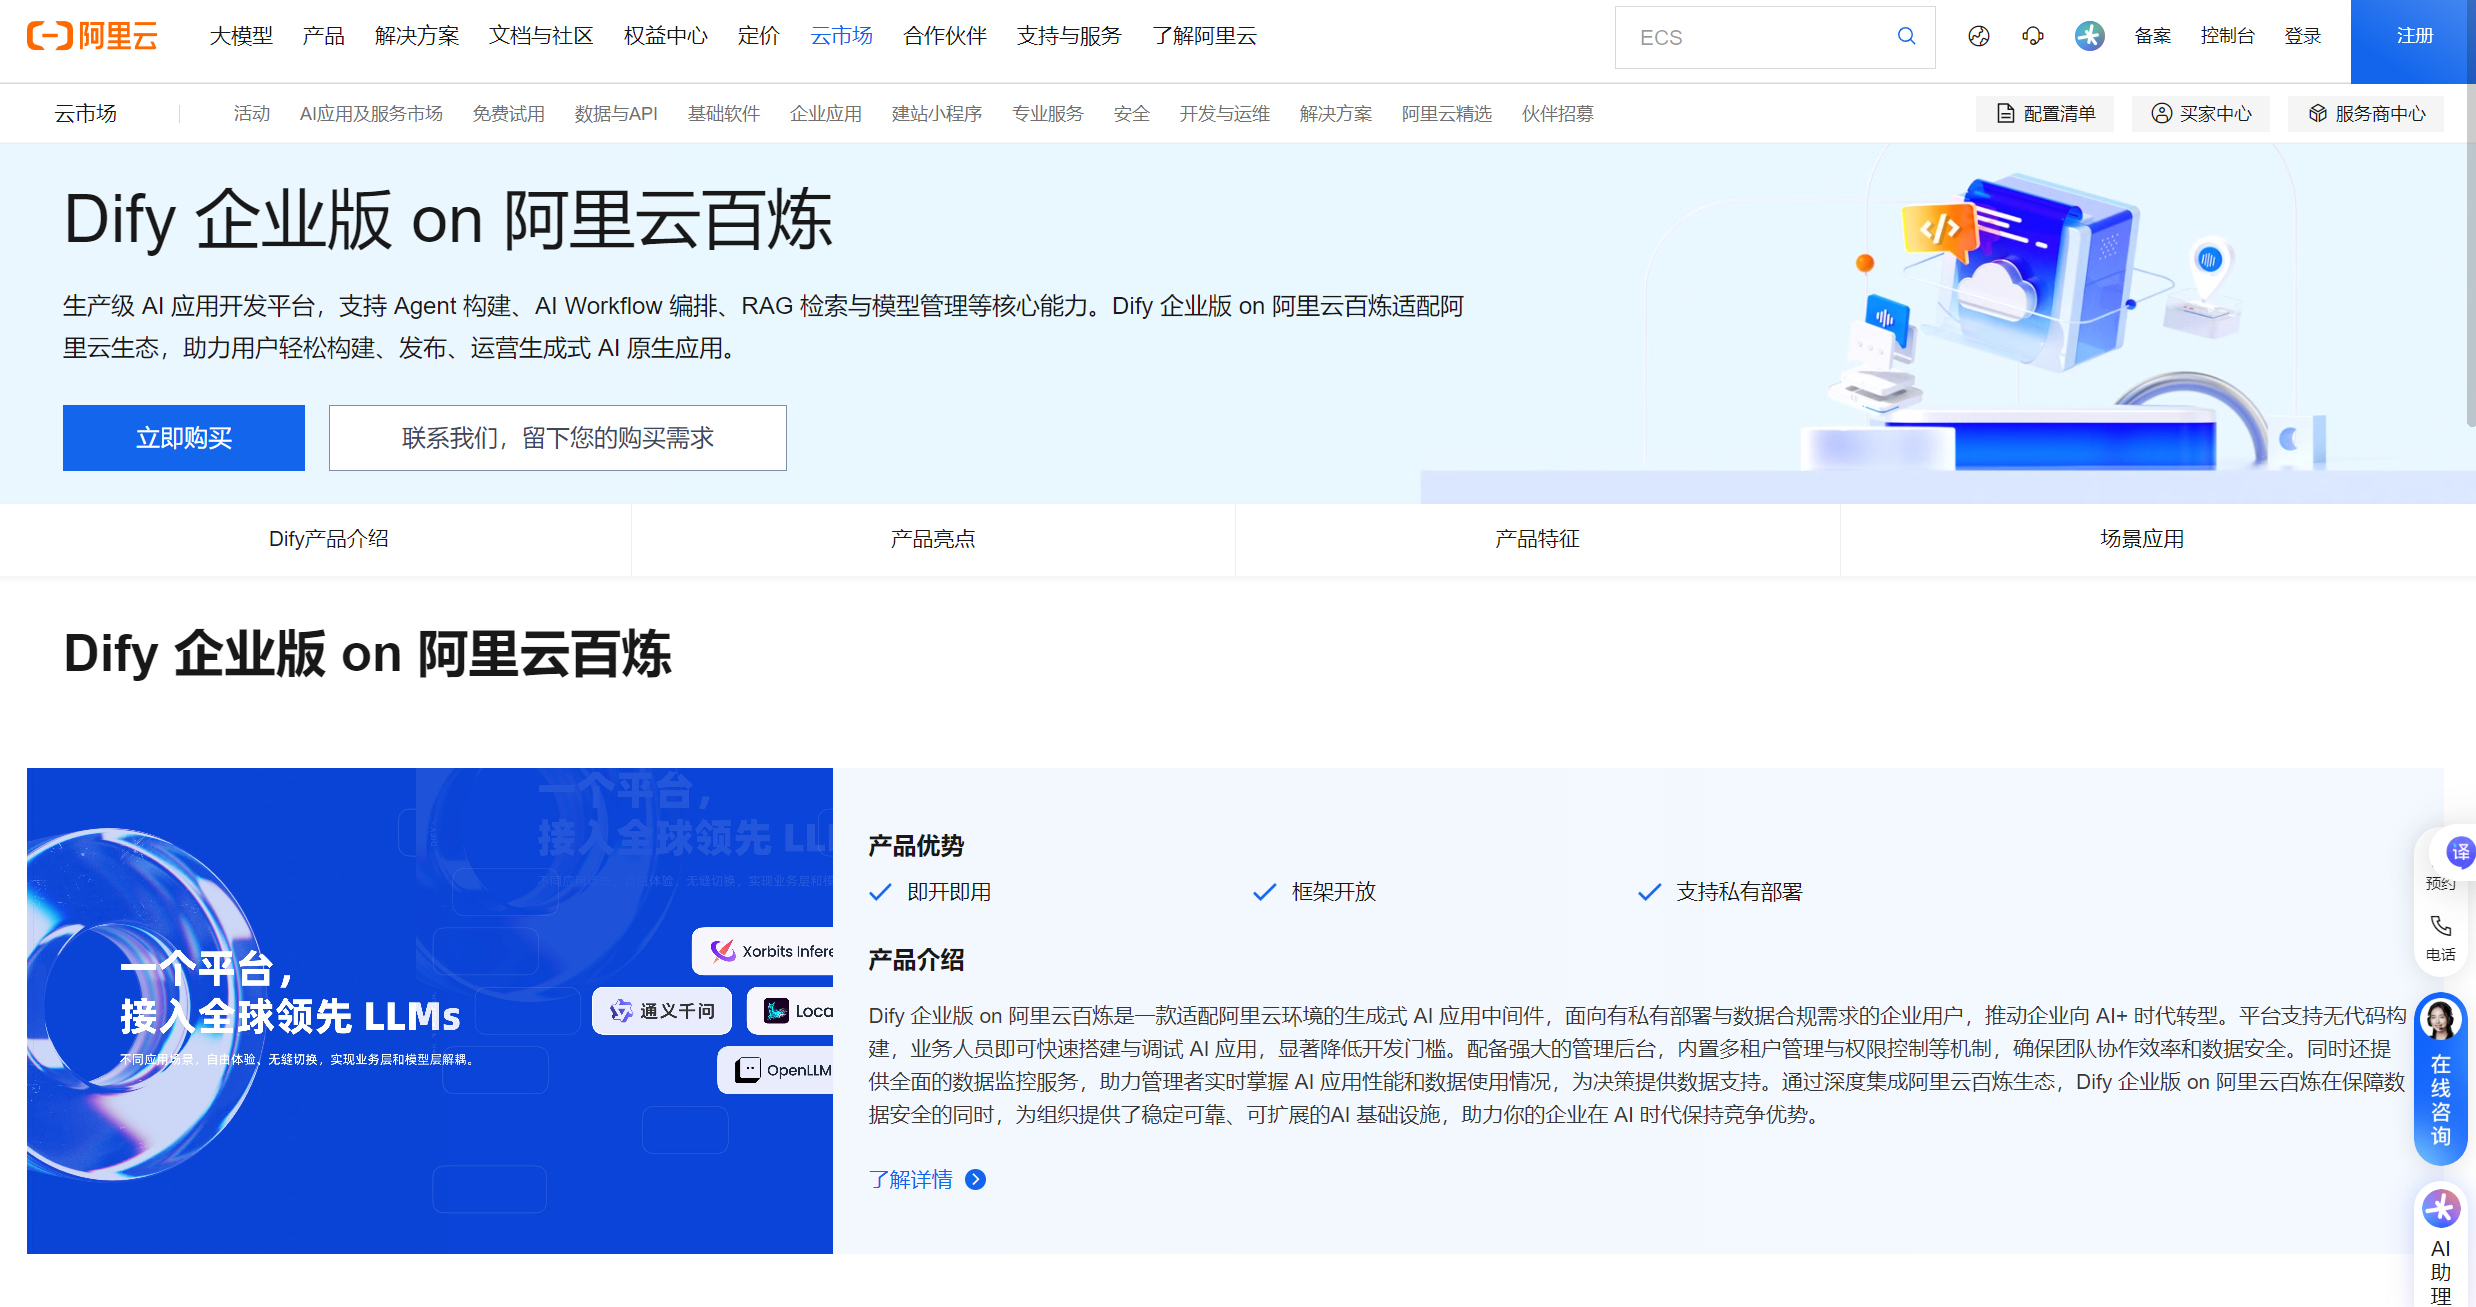The image size is (2476, 1307).
Task: Click the colorful AI assistant icon in header
Action: [2089, 36]
